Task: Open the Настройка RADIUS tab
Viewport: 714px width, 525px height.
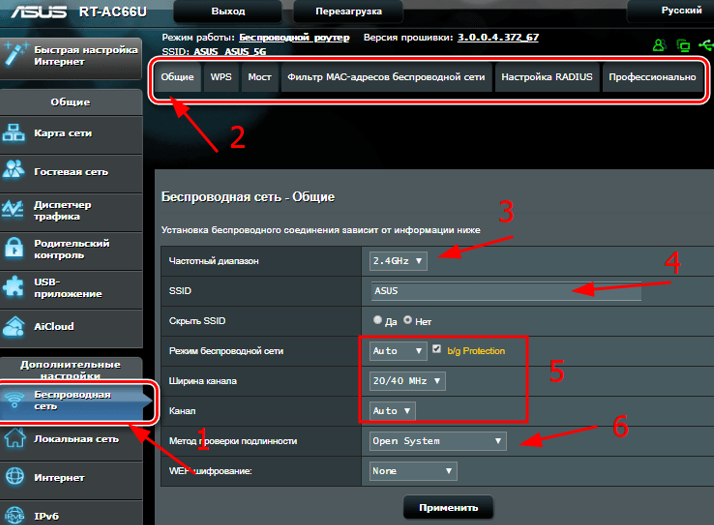Action: [547, 77]
